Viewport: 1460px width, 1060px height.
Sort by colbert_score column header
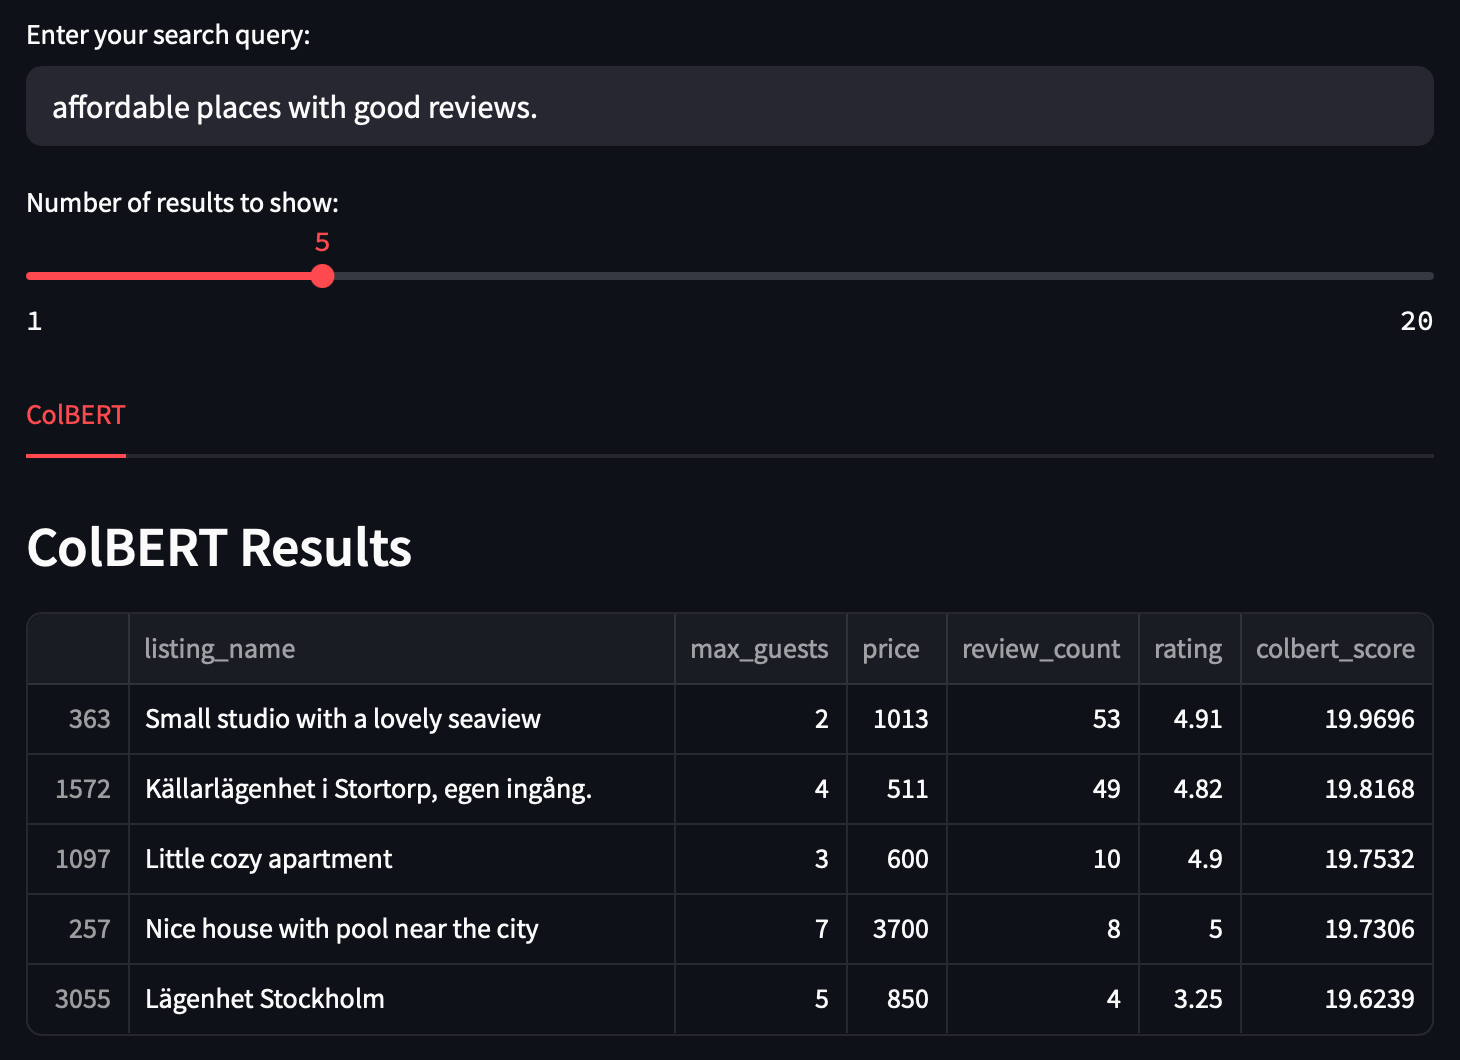click(1337, 649)
